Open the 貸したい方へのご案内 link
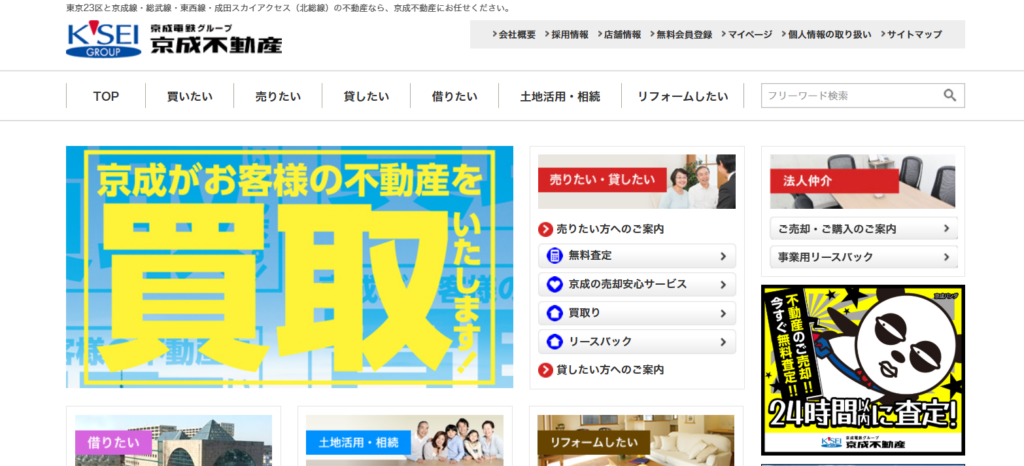The width and height of the screenshot is (1024, 466). click(610, 370)
